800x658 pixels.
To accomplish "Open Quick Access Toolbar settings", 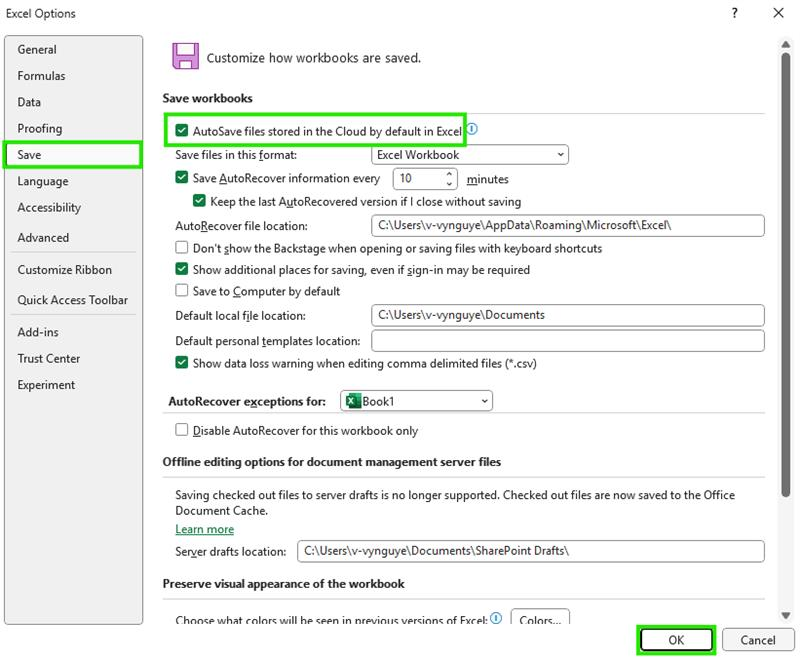I will tap(73, 300).
